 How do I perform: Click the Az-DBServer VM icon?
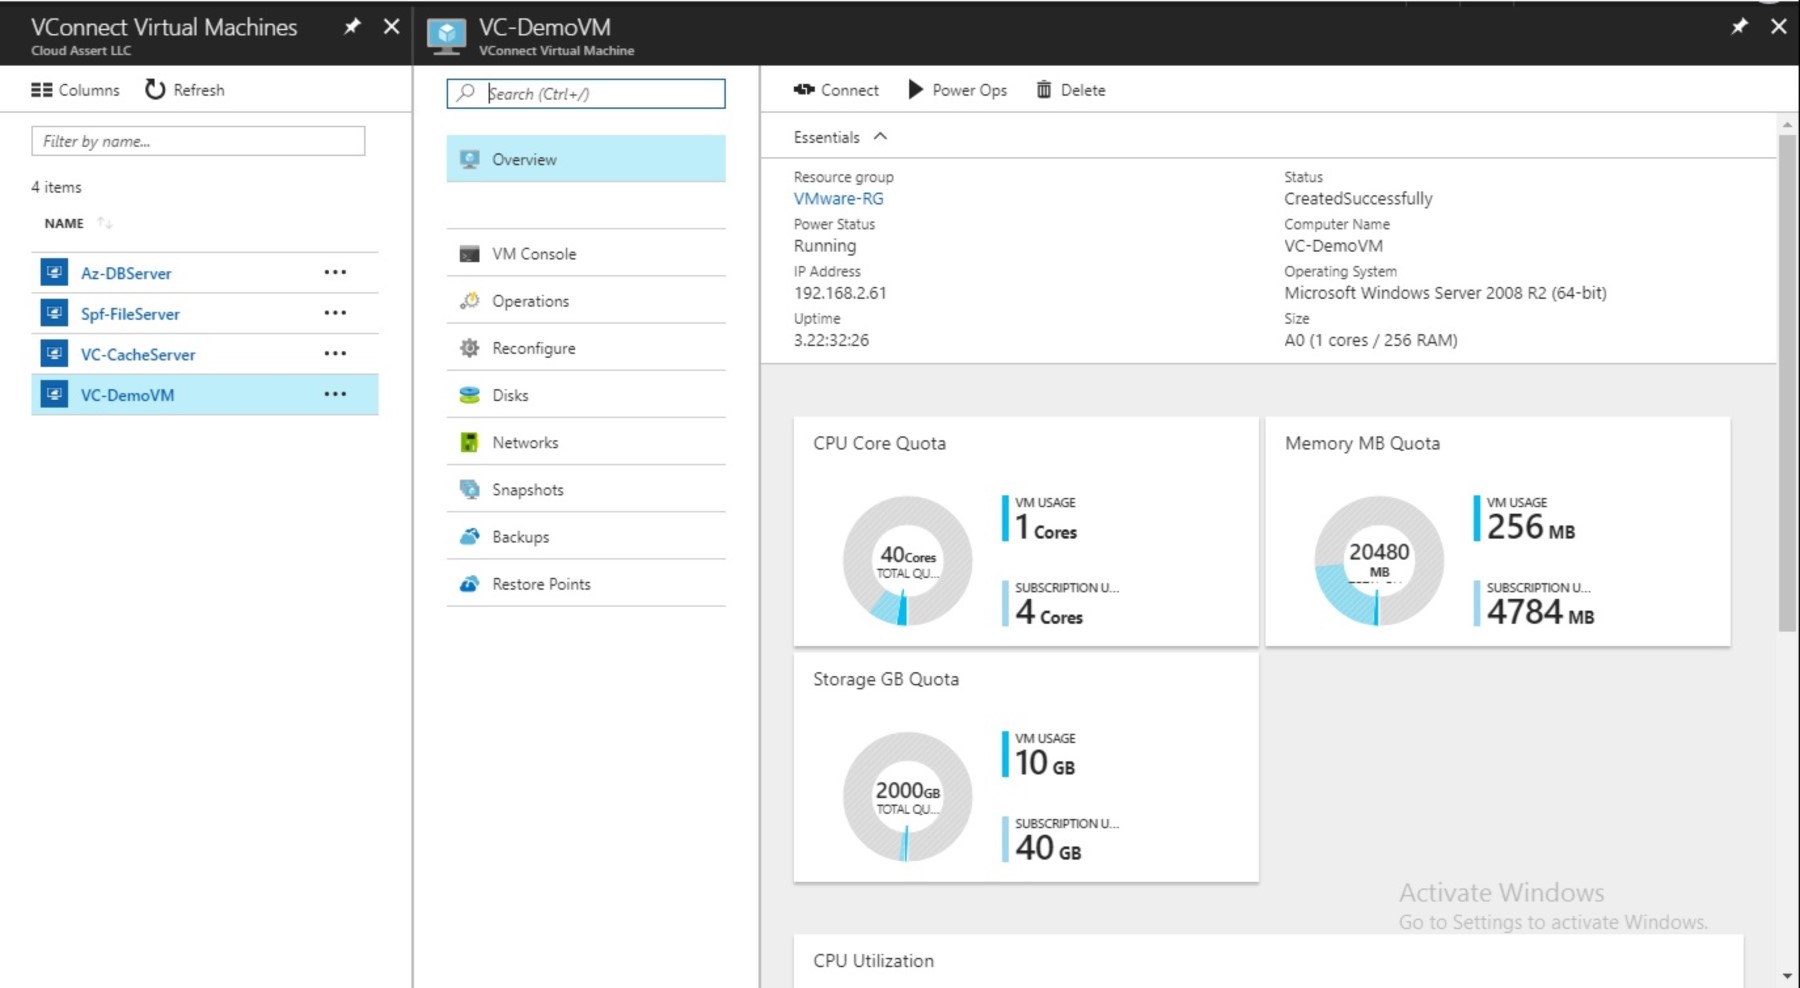click(x=54, y=272)
